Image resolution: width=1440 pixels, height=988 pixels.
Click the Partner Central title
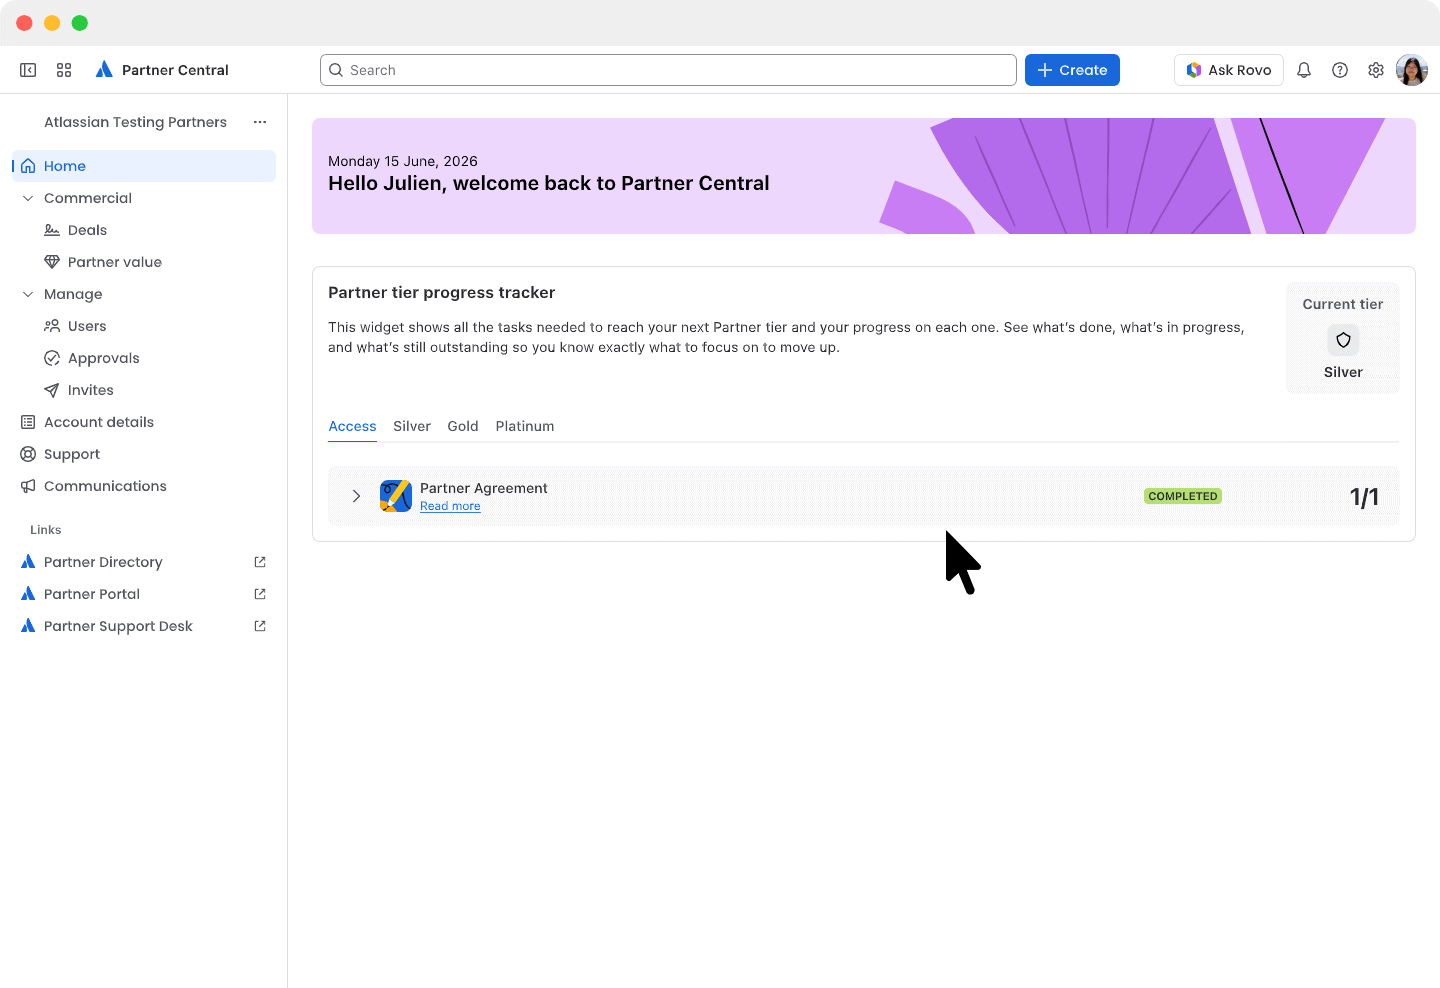(175, 70)
